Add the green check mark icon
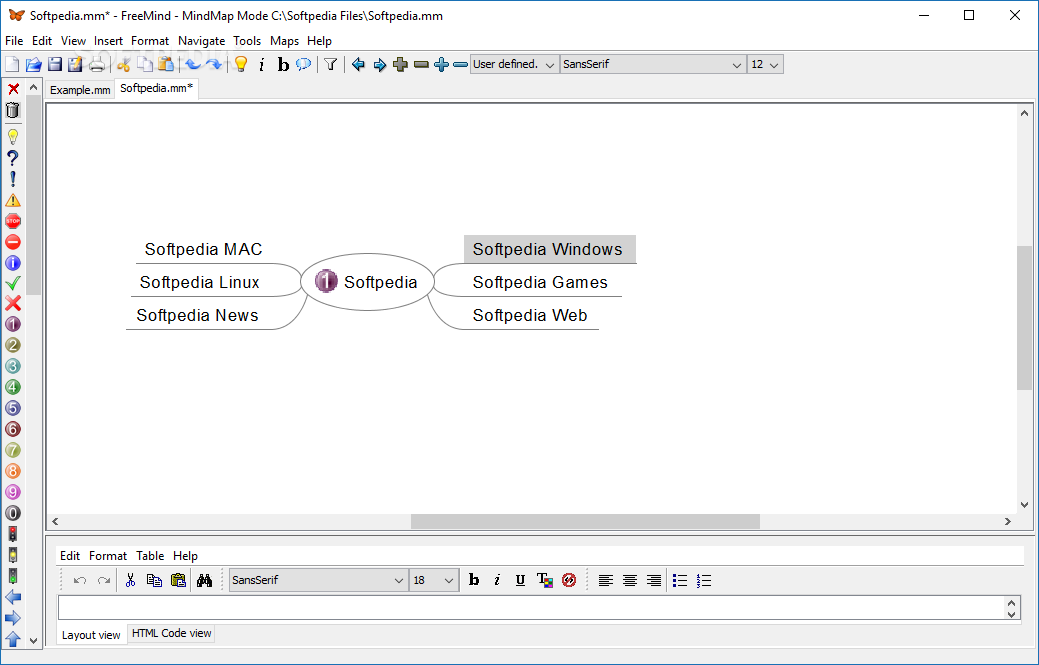The image size is (1039, 665). pyautogui.click(x=13, y=283)
